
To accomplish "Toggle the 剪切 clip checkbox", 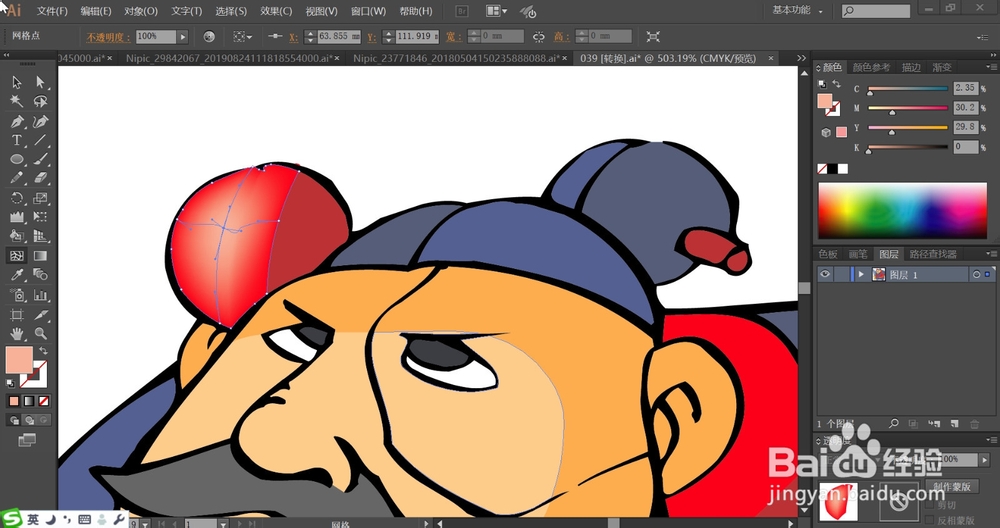I will [929, 505].
